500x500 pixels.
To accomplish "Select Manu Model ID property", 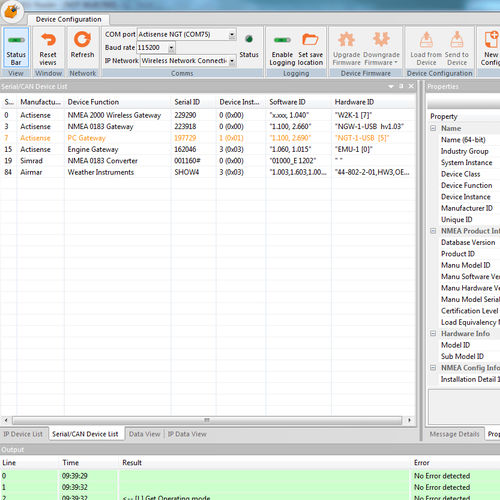I will 466,265.
